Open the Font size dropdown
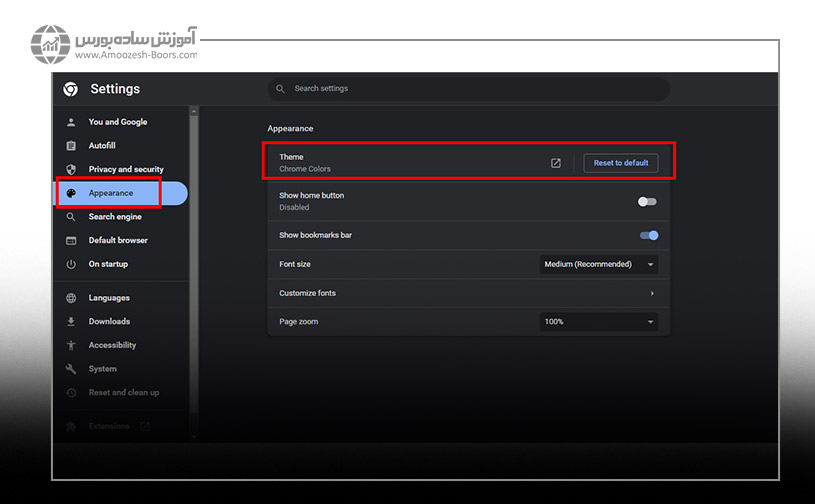815x504 pixels. [598, 264]
